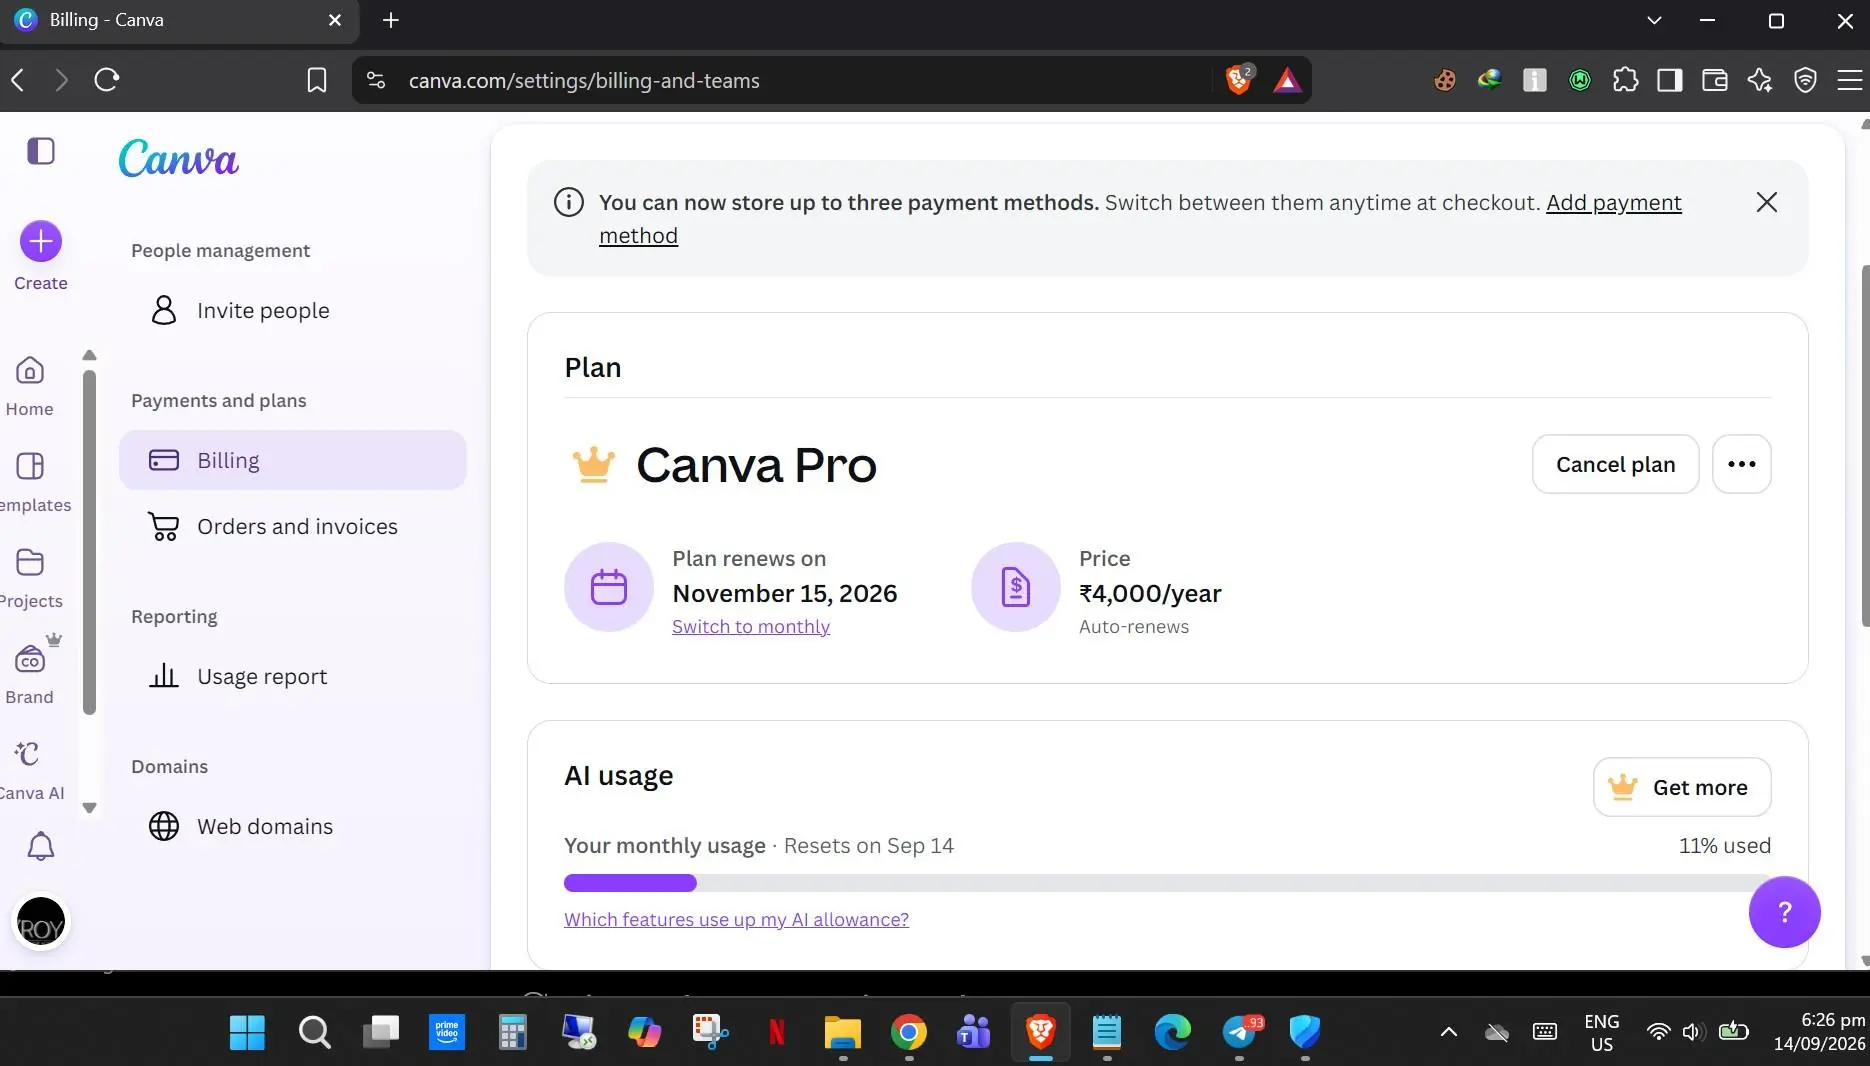Go back in browser

tap(18, 80)
